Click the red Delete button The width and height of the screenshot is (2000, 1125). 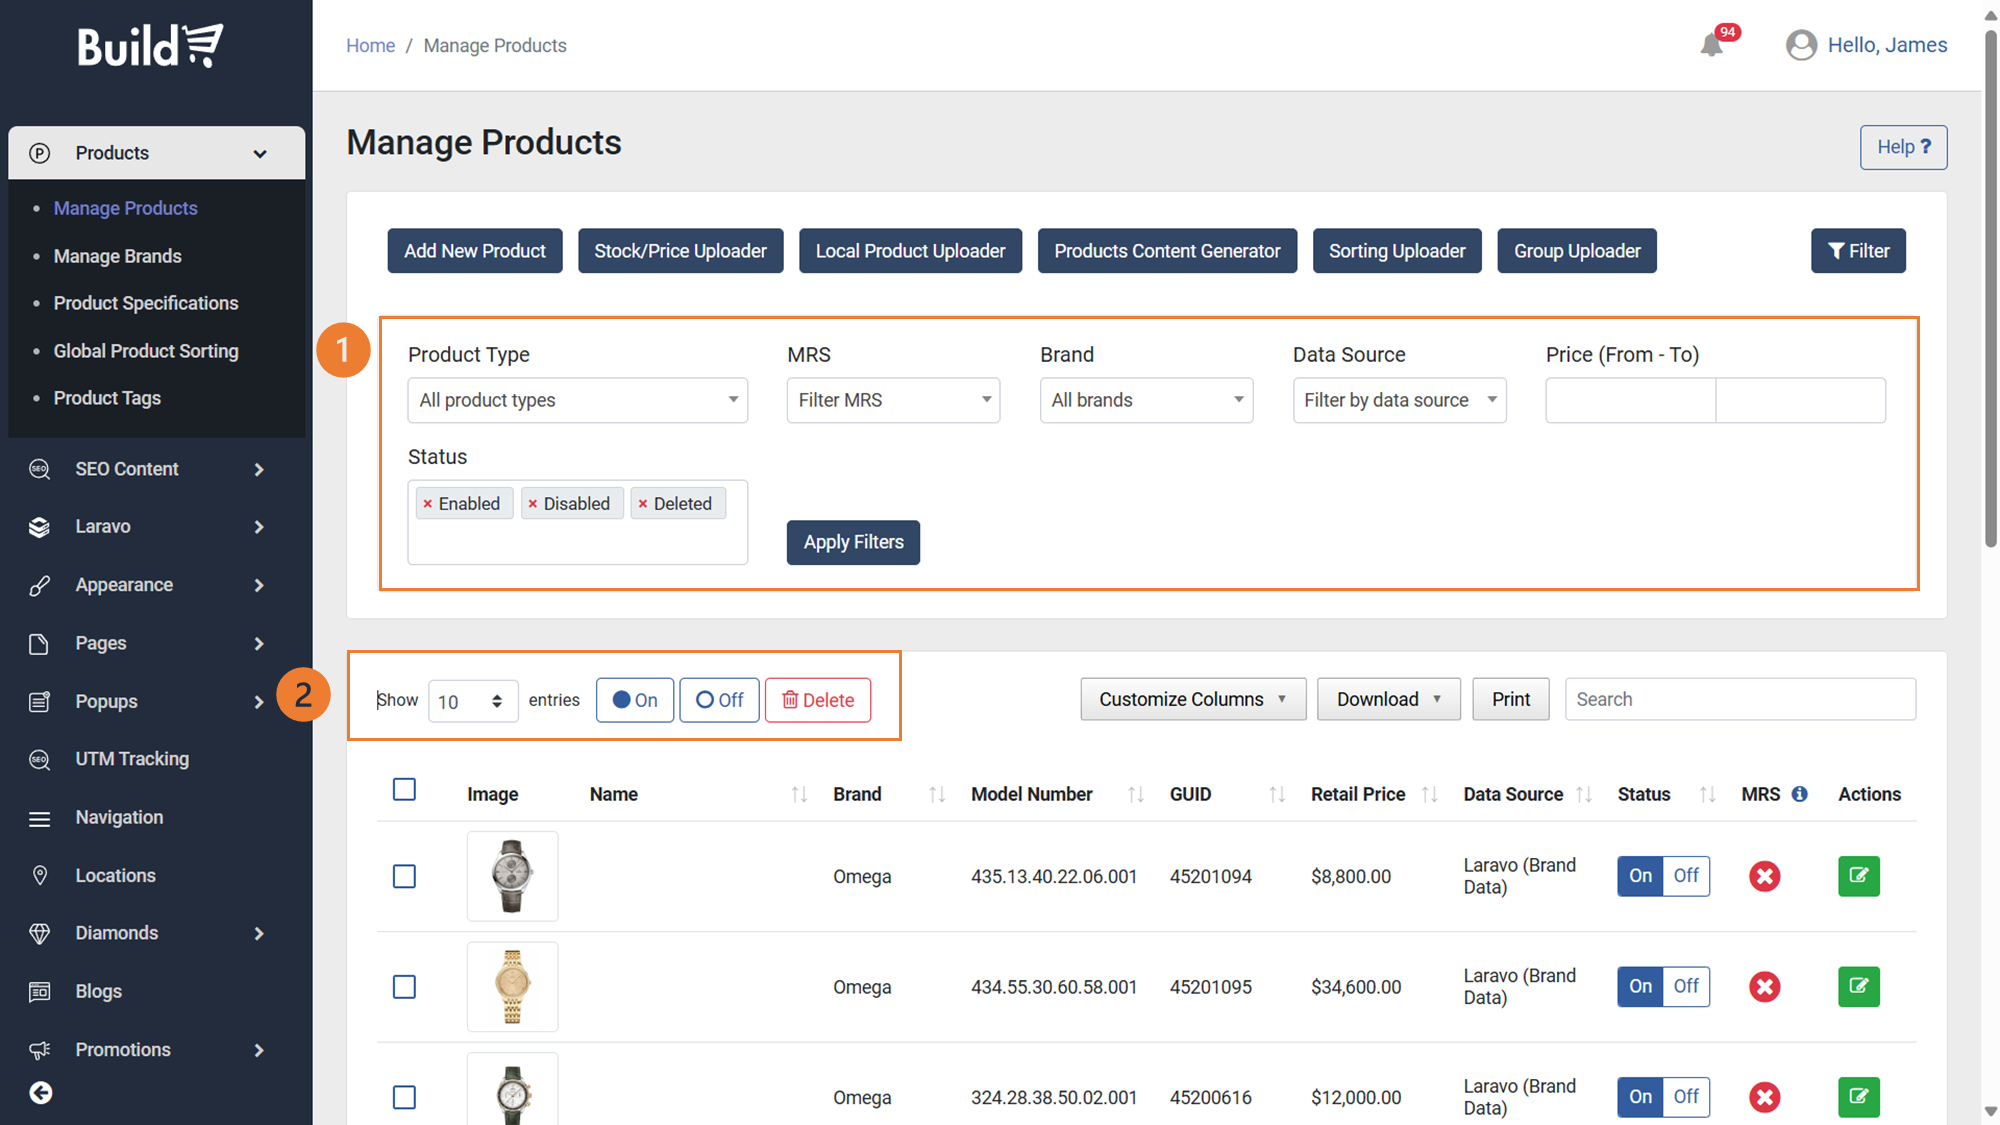click(x=818, y=700)
